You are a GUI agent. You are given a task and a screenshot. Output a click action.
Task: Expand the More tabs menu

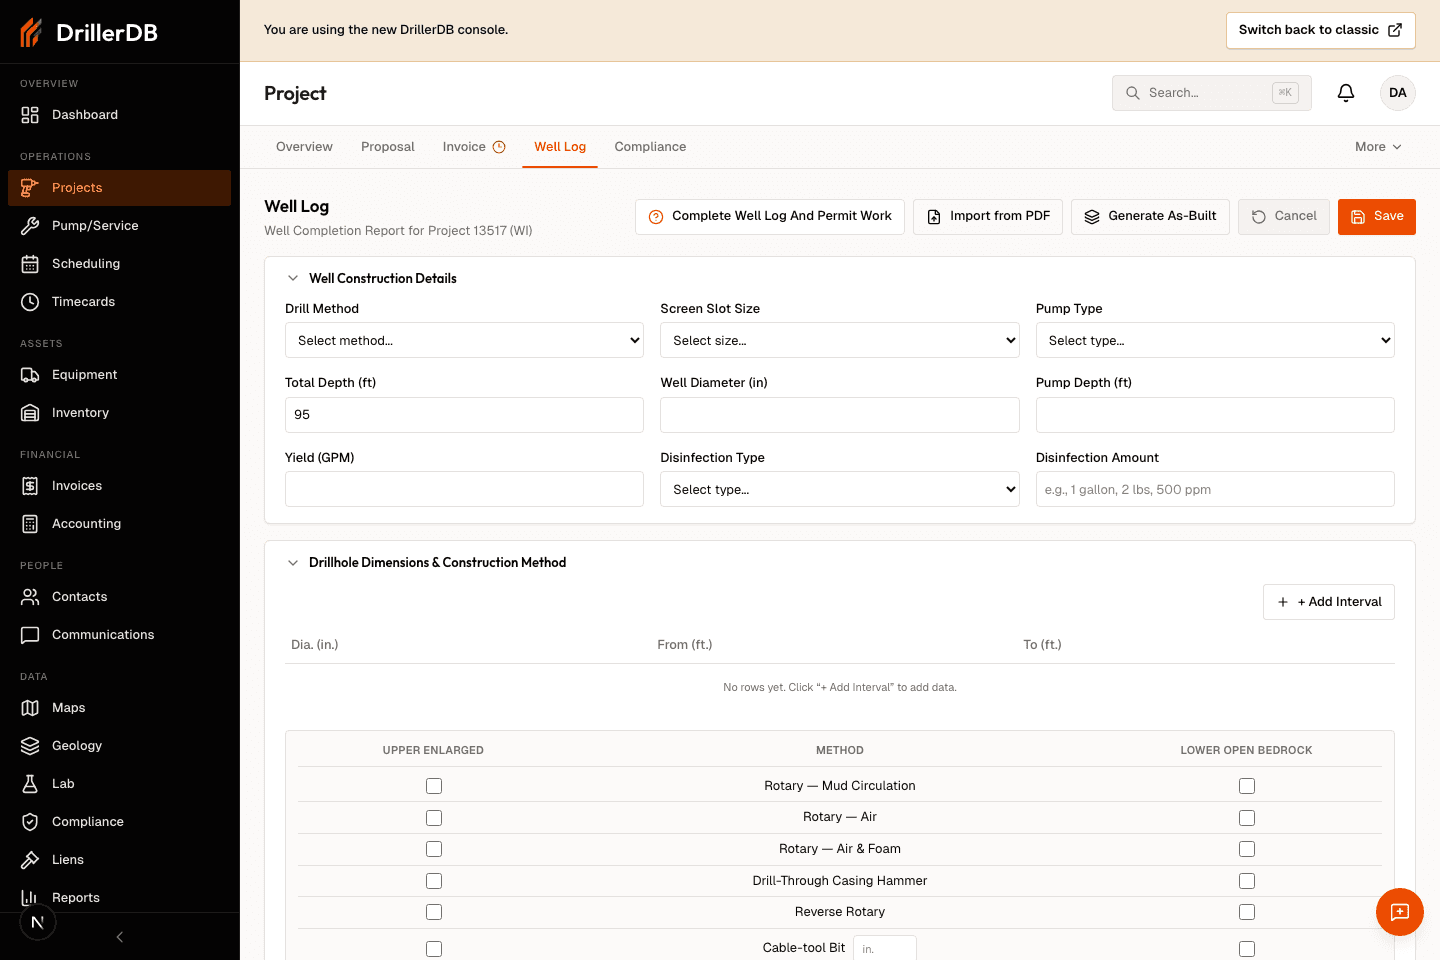(1379, 147)
